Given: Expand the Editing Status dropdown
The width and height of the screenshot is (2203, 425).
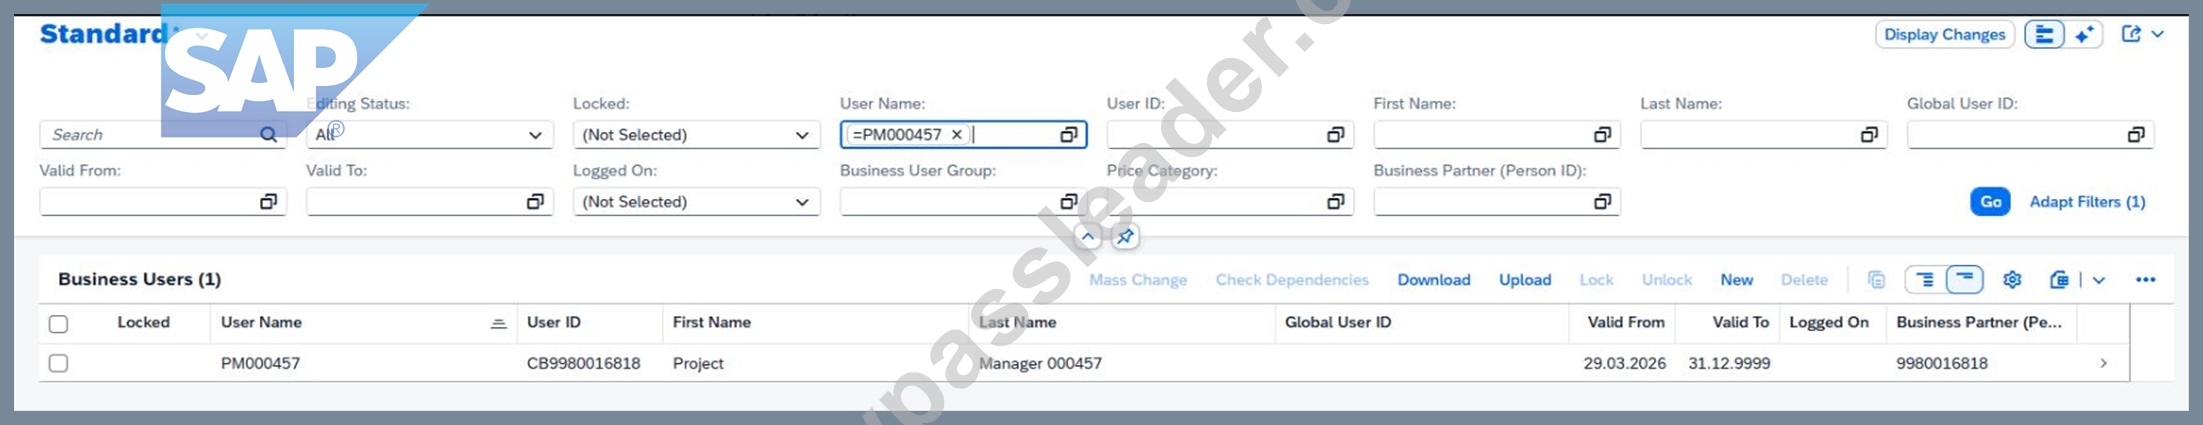Looking at the screenshot, I should tap(430, 134).
